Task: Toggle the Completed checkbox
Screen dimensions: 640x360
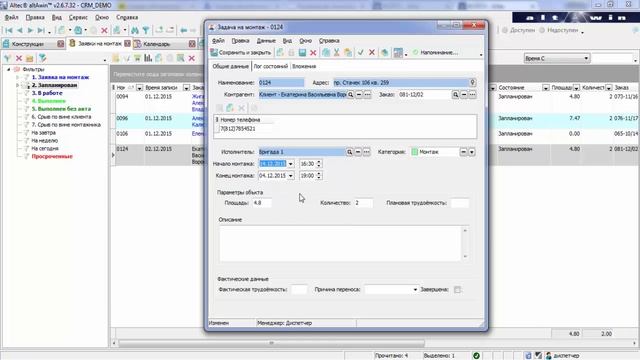Action: point(457,289)
